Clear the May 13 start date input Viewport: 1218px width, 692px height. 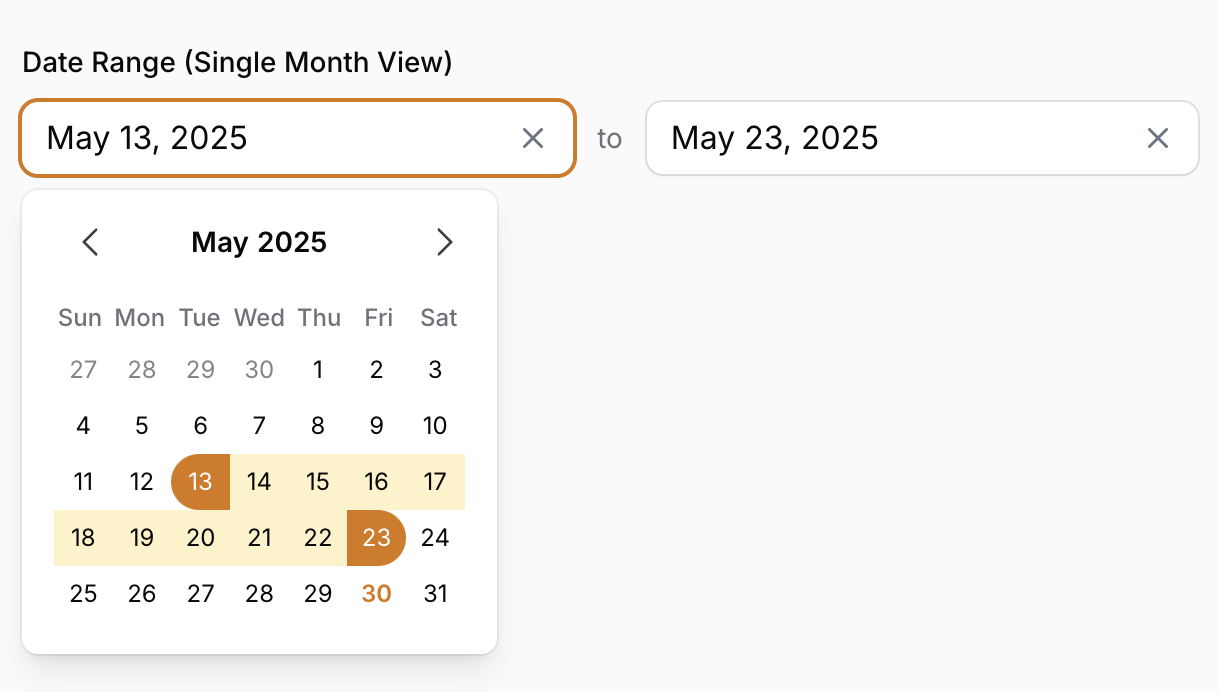[533, 138]
